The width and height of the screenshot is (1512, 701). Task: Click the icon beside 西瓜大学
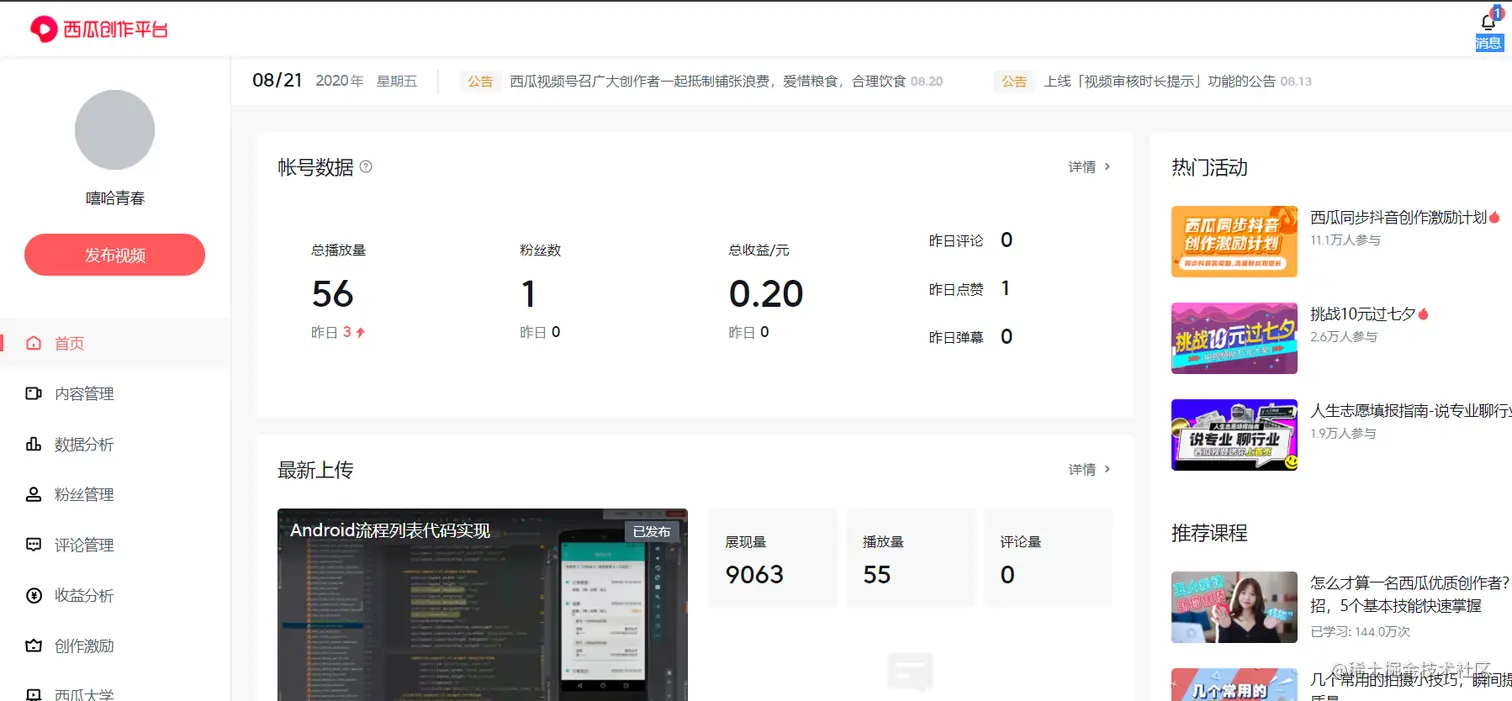coord(34,694)
